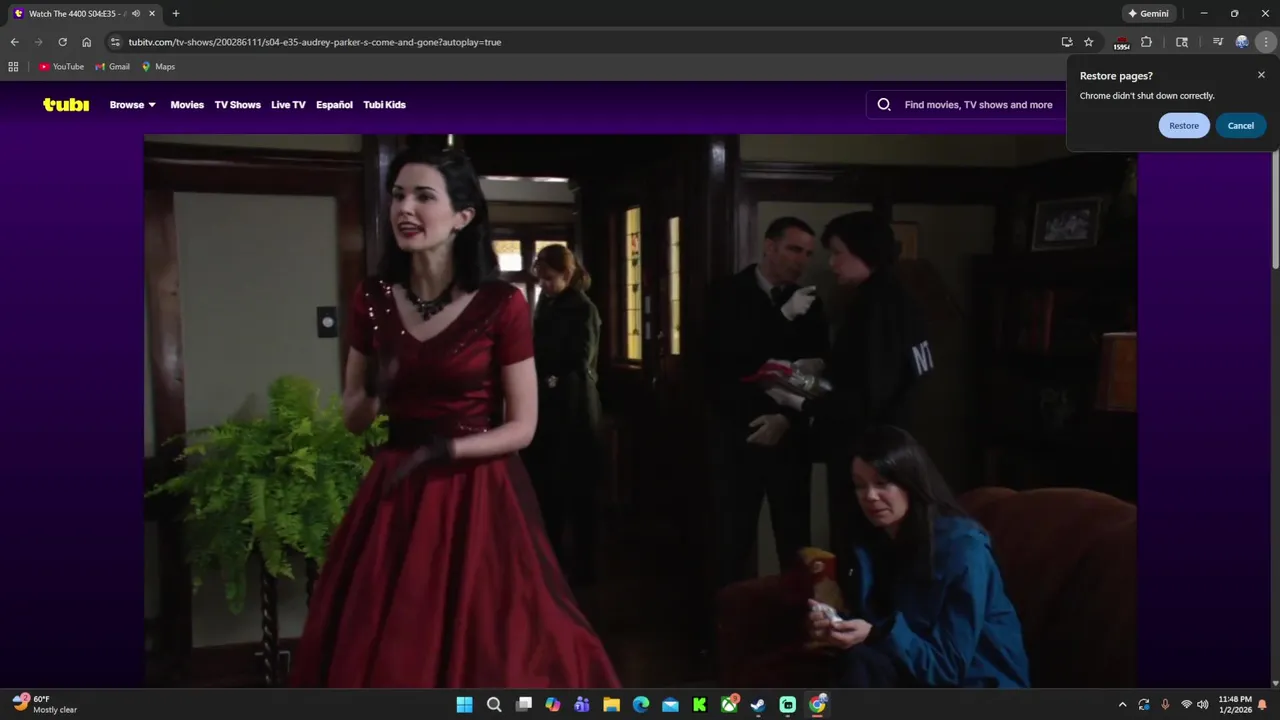
Task: Select the Watch The 4400 S04:E35 tab
Action: [84, 14]
